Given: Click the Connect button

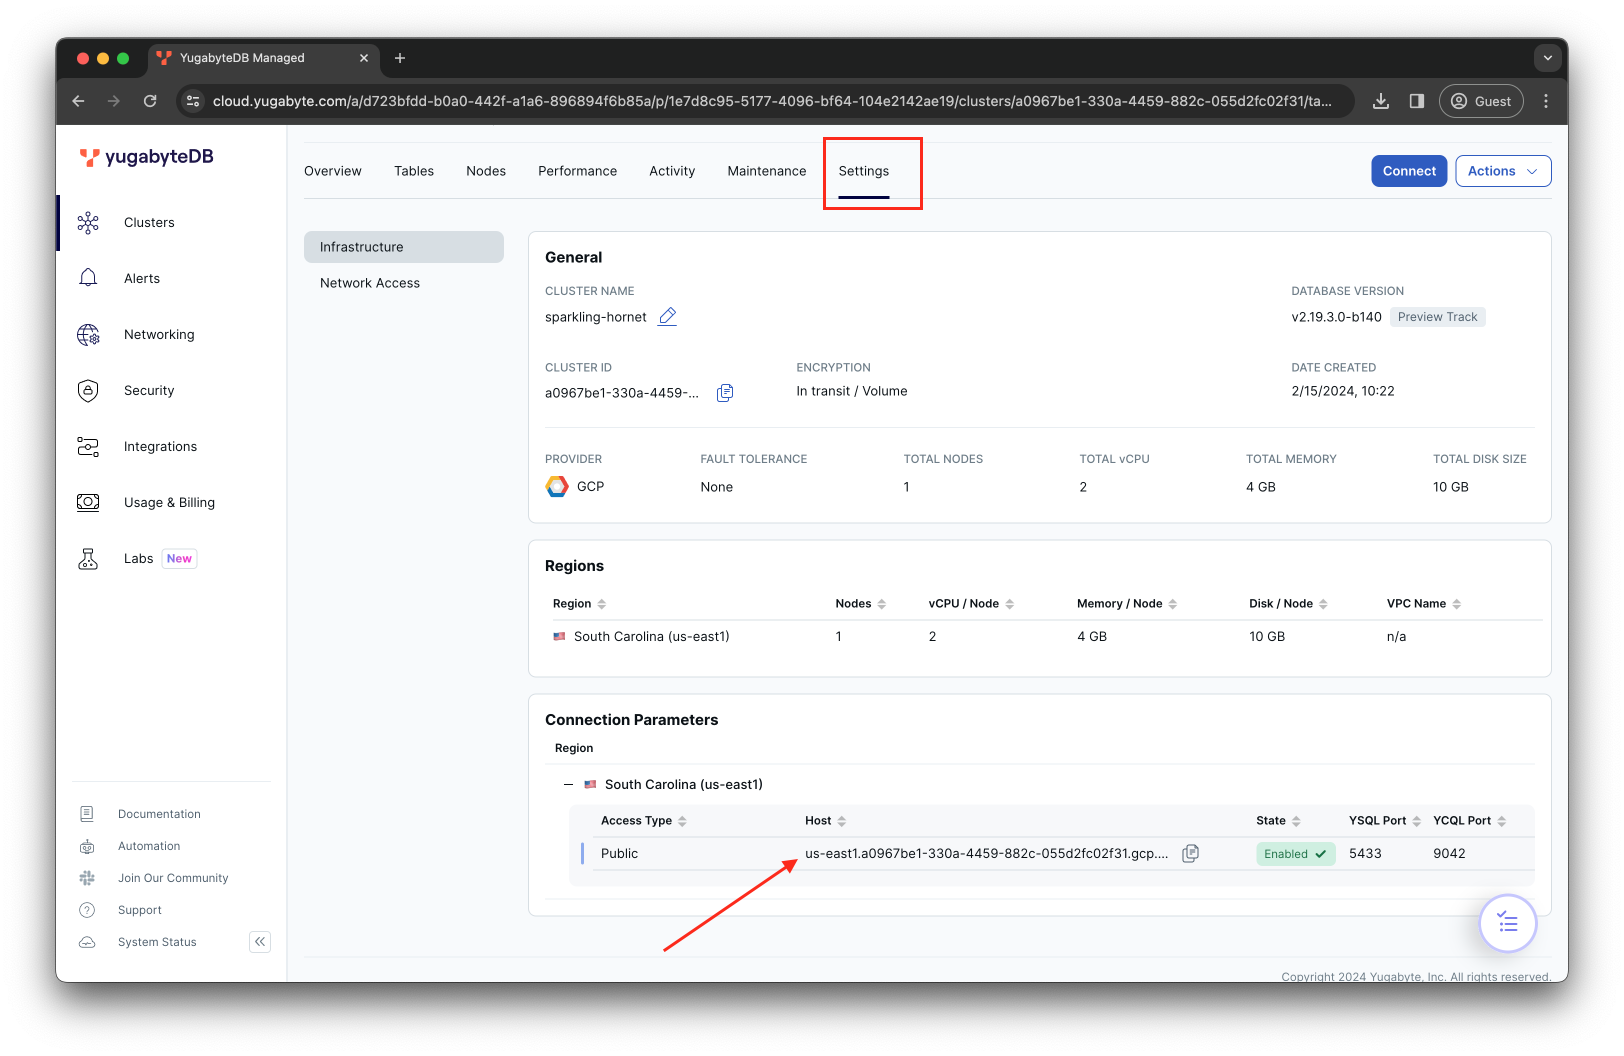Looking at the screenshot, I should coord(1408,170).
